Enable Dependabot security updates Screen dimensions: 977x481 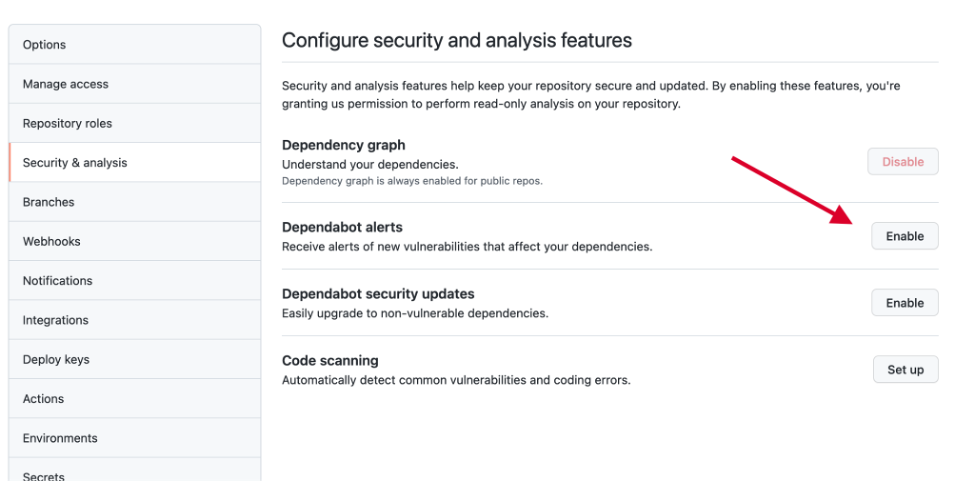point(904,303)
